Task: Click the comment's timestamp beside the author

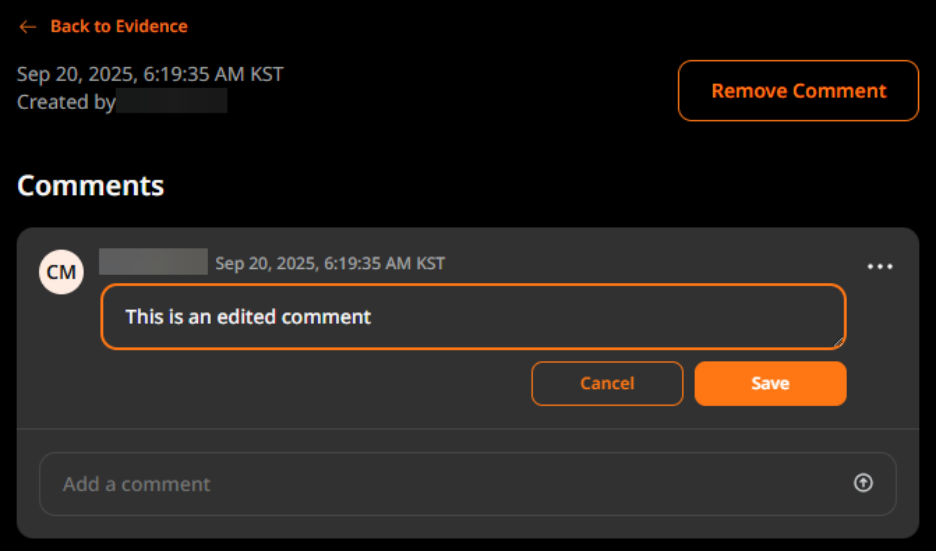Action: coord(330,264)
